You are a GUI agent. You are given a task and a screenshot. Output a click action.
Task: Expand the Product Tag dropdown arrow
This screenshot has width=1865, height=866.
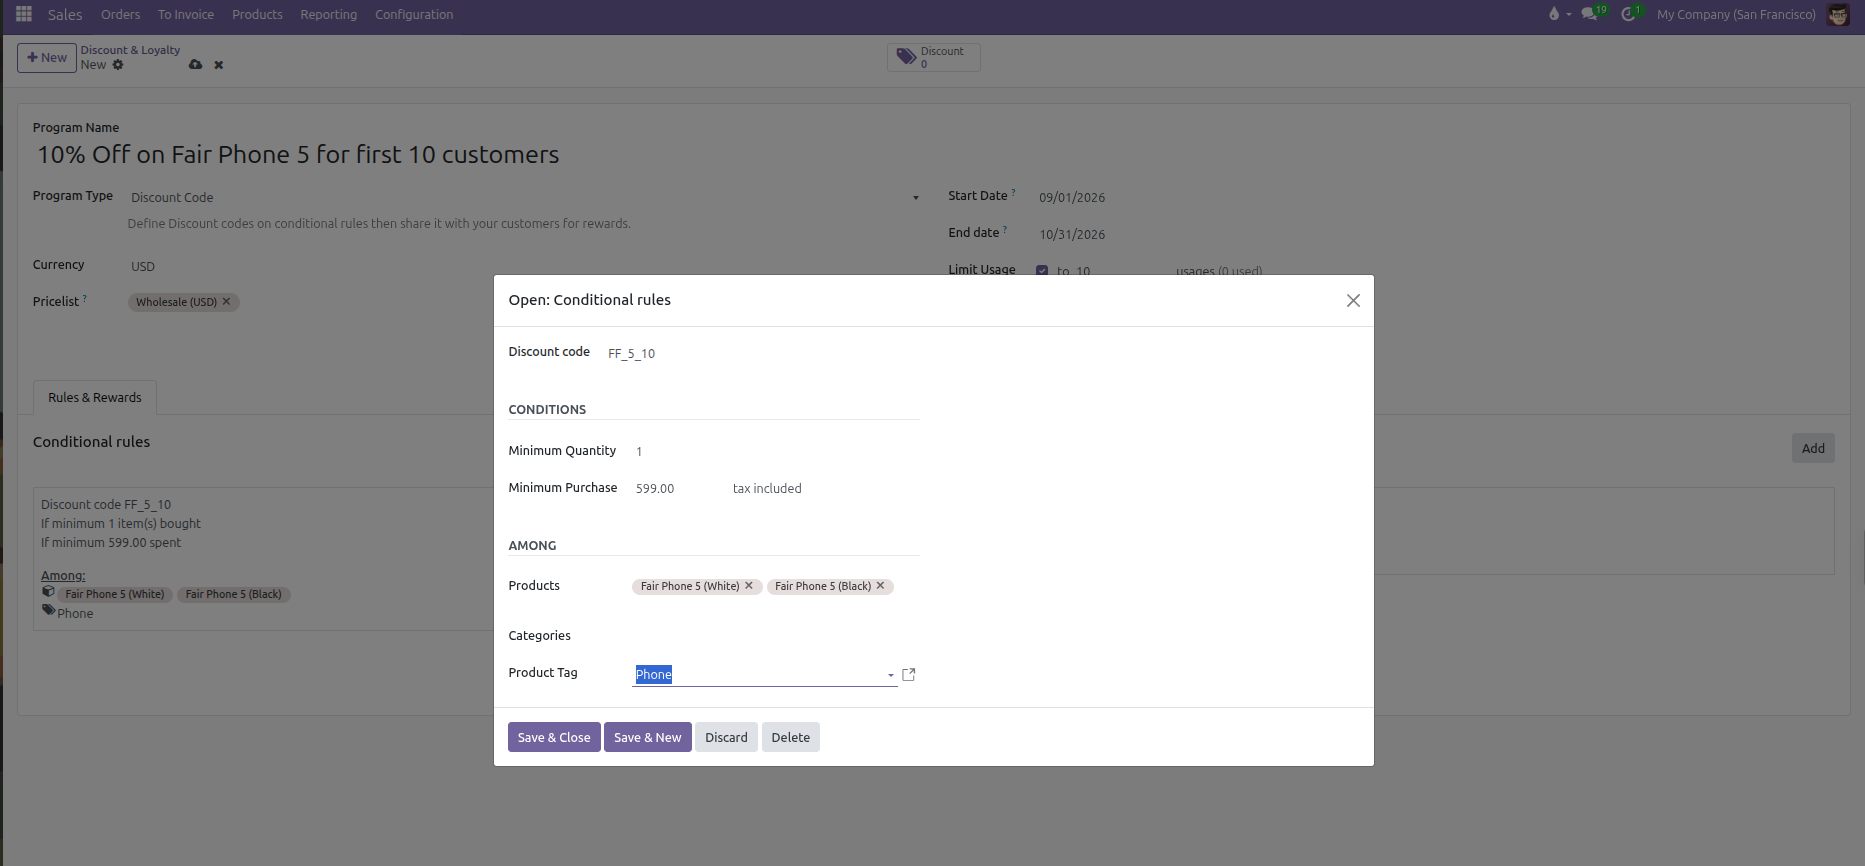(891, 675)
